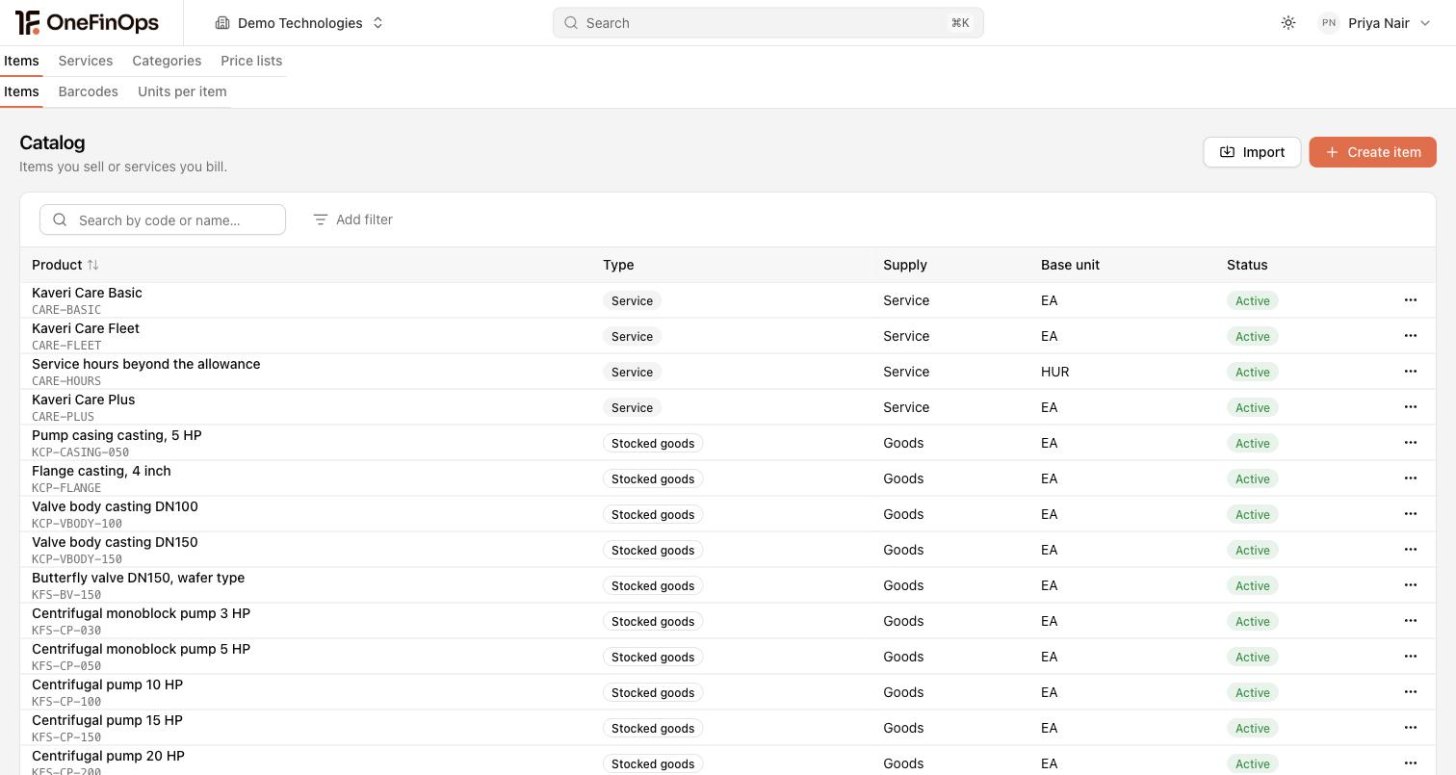This screenshot has width=1456, height=775.
Task: Click the HUR base unit cell
Action: (x=1055, y=372)
